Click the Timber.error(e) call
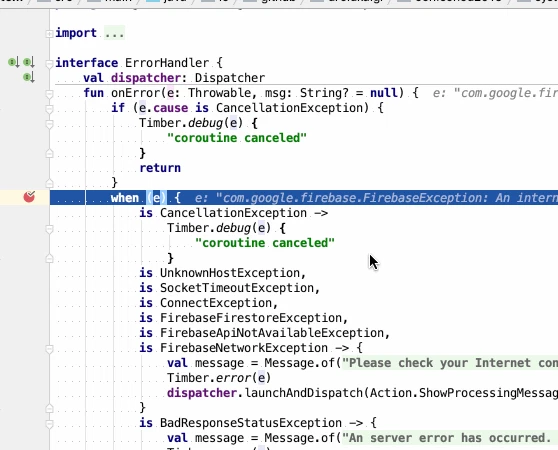Image resolution: width=558 pixels, height=450 pixels. tap(219, 378)
